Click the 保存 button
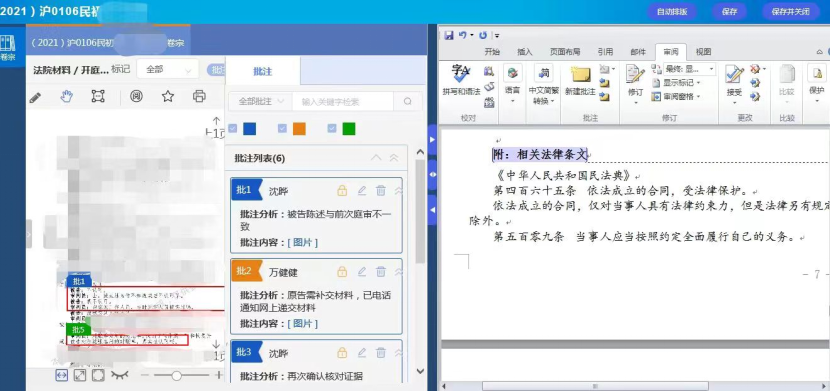The width and height of the screenshot is (830, 391). [x=729, y=12]
